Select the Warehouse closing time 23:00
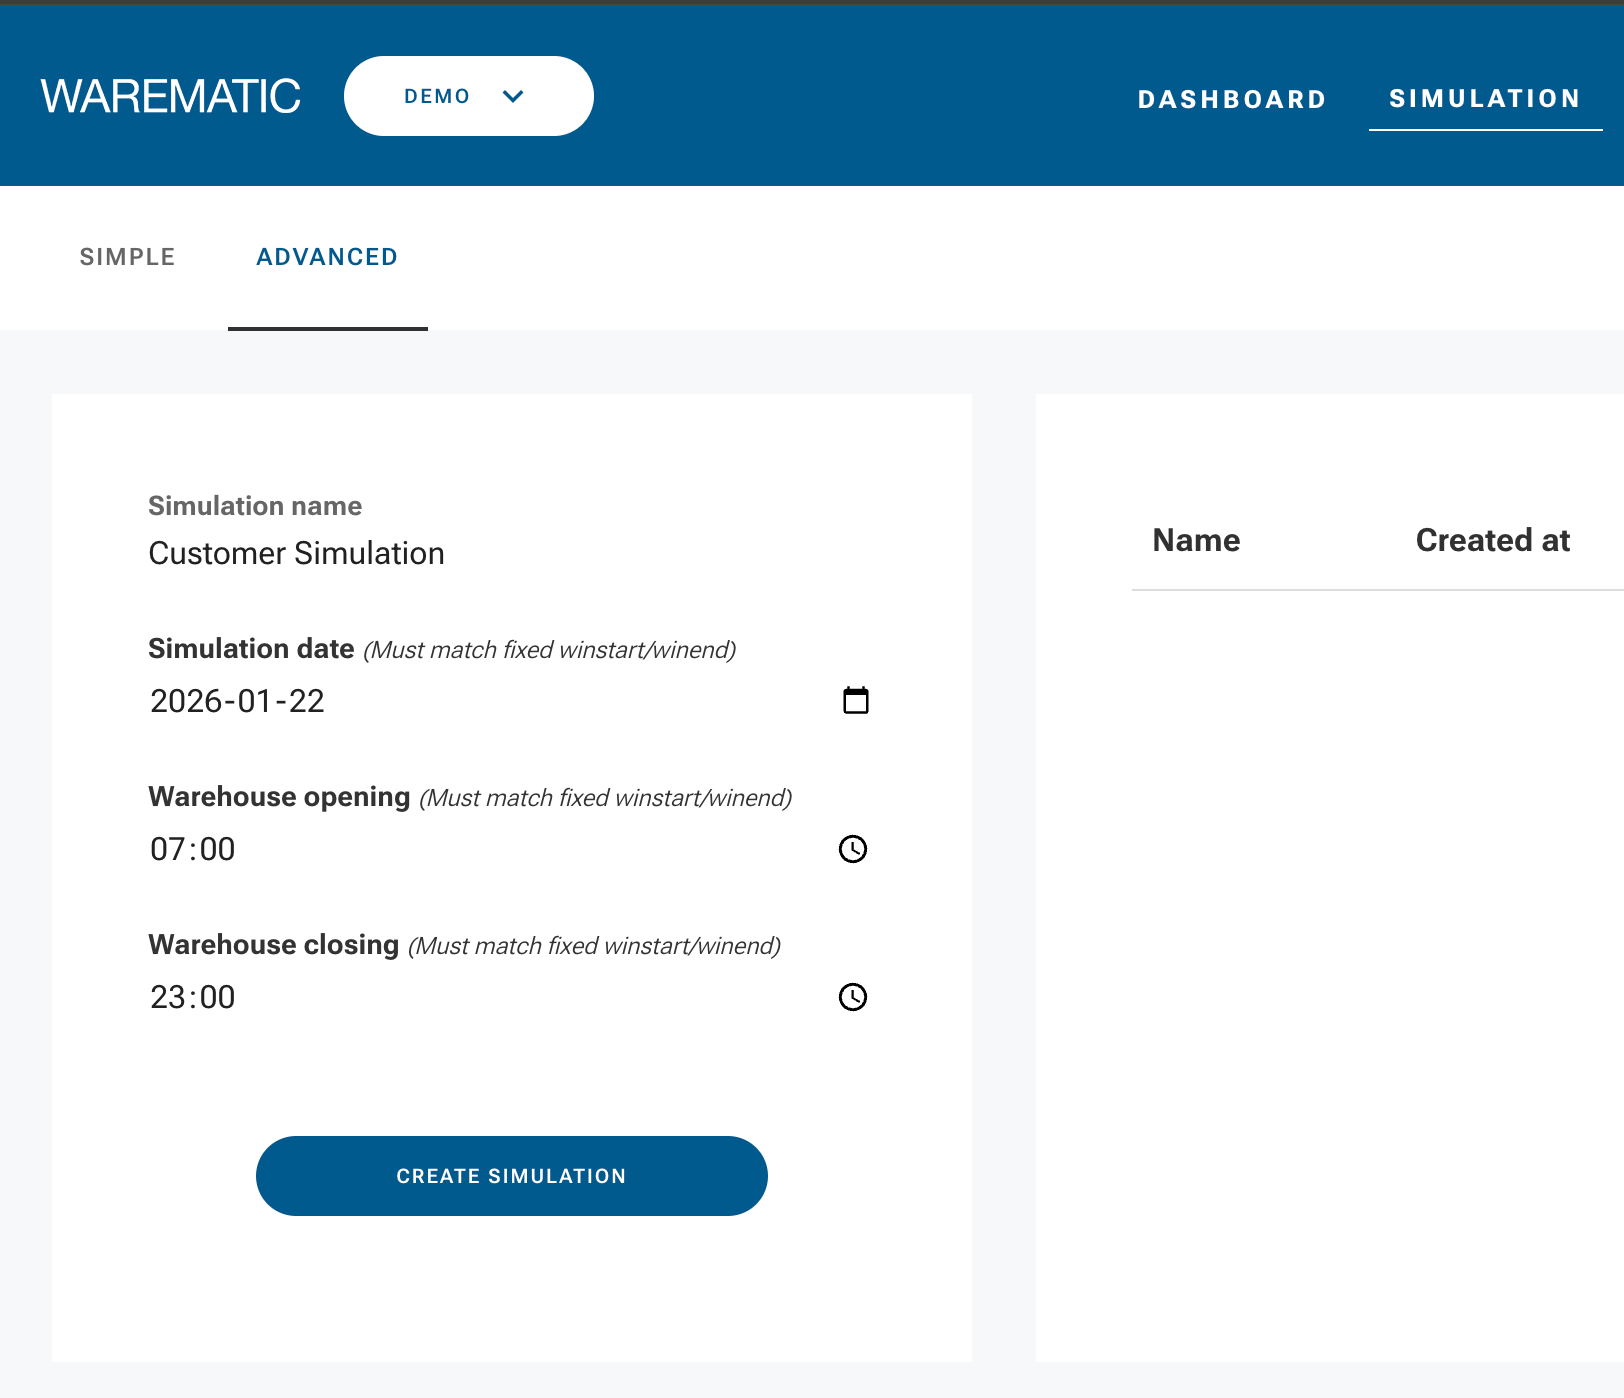This screenshot has height=1398, width=1624. pyautogui.click(x=192, y=996)
